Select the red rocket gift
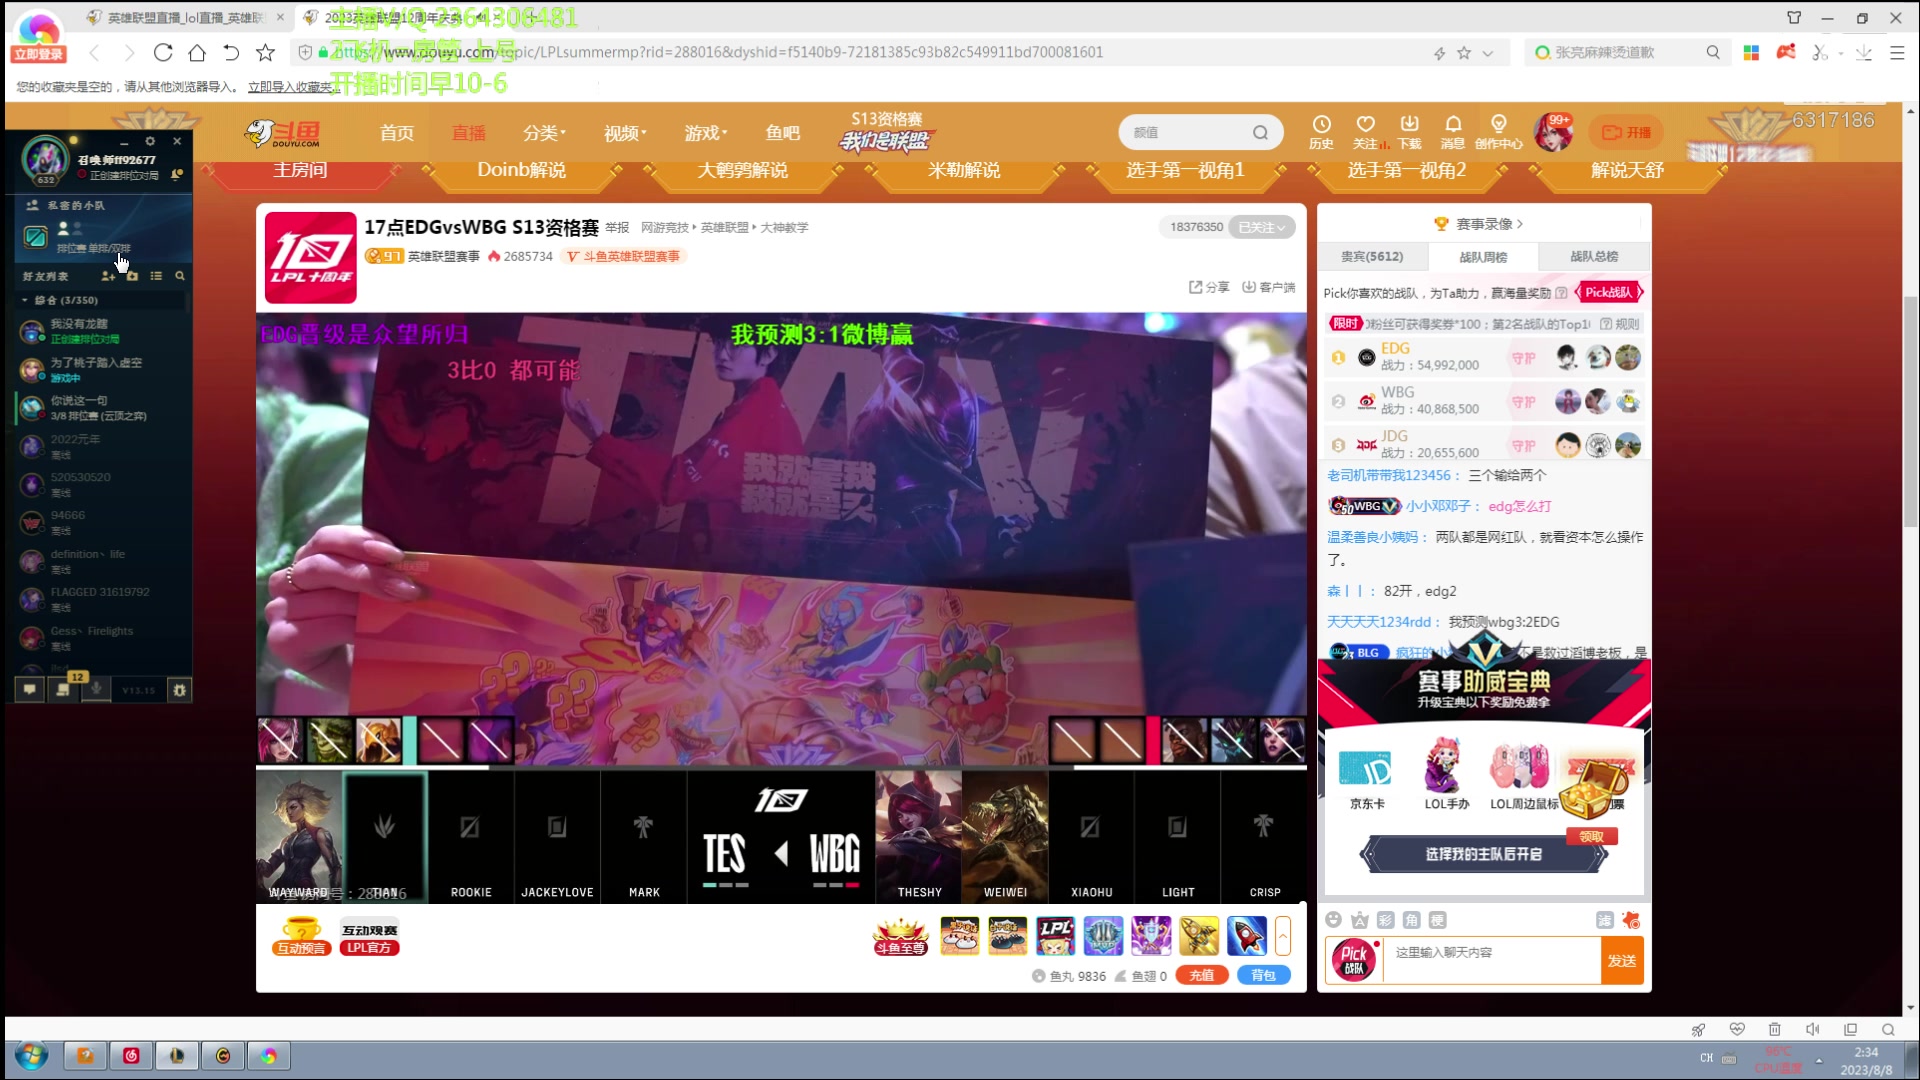This screenshot has height=1080, width=1920. (1247, 936)
